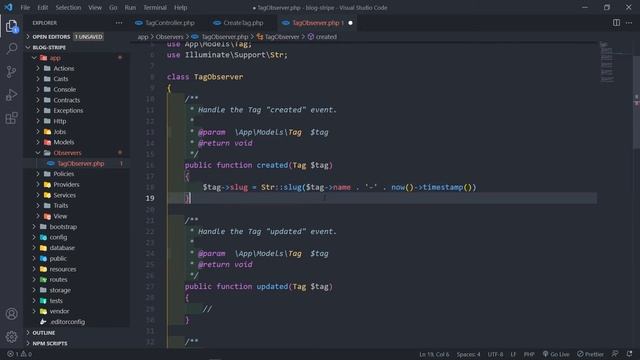Open the Extensions view
The height and width of the screenshot is (360, 640).
tap(11, 118)
